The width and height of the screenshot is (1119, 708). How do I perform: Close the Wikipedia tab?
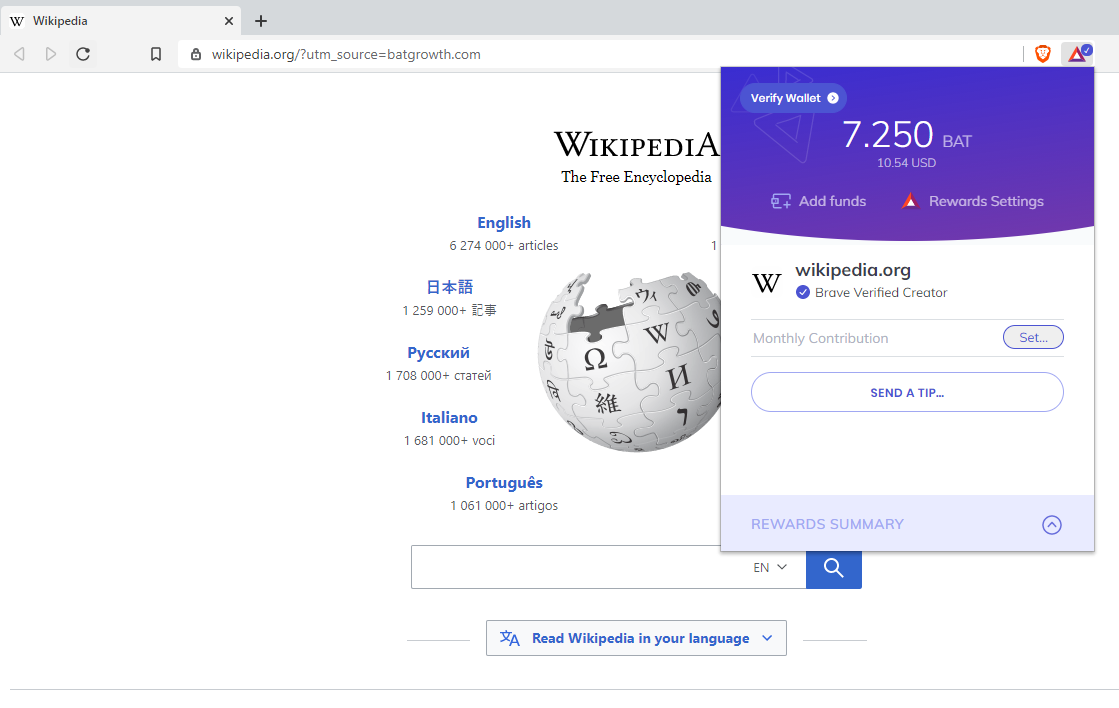point(228,21)
